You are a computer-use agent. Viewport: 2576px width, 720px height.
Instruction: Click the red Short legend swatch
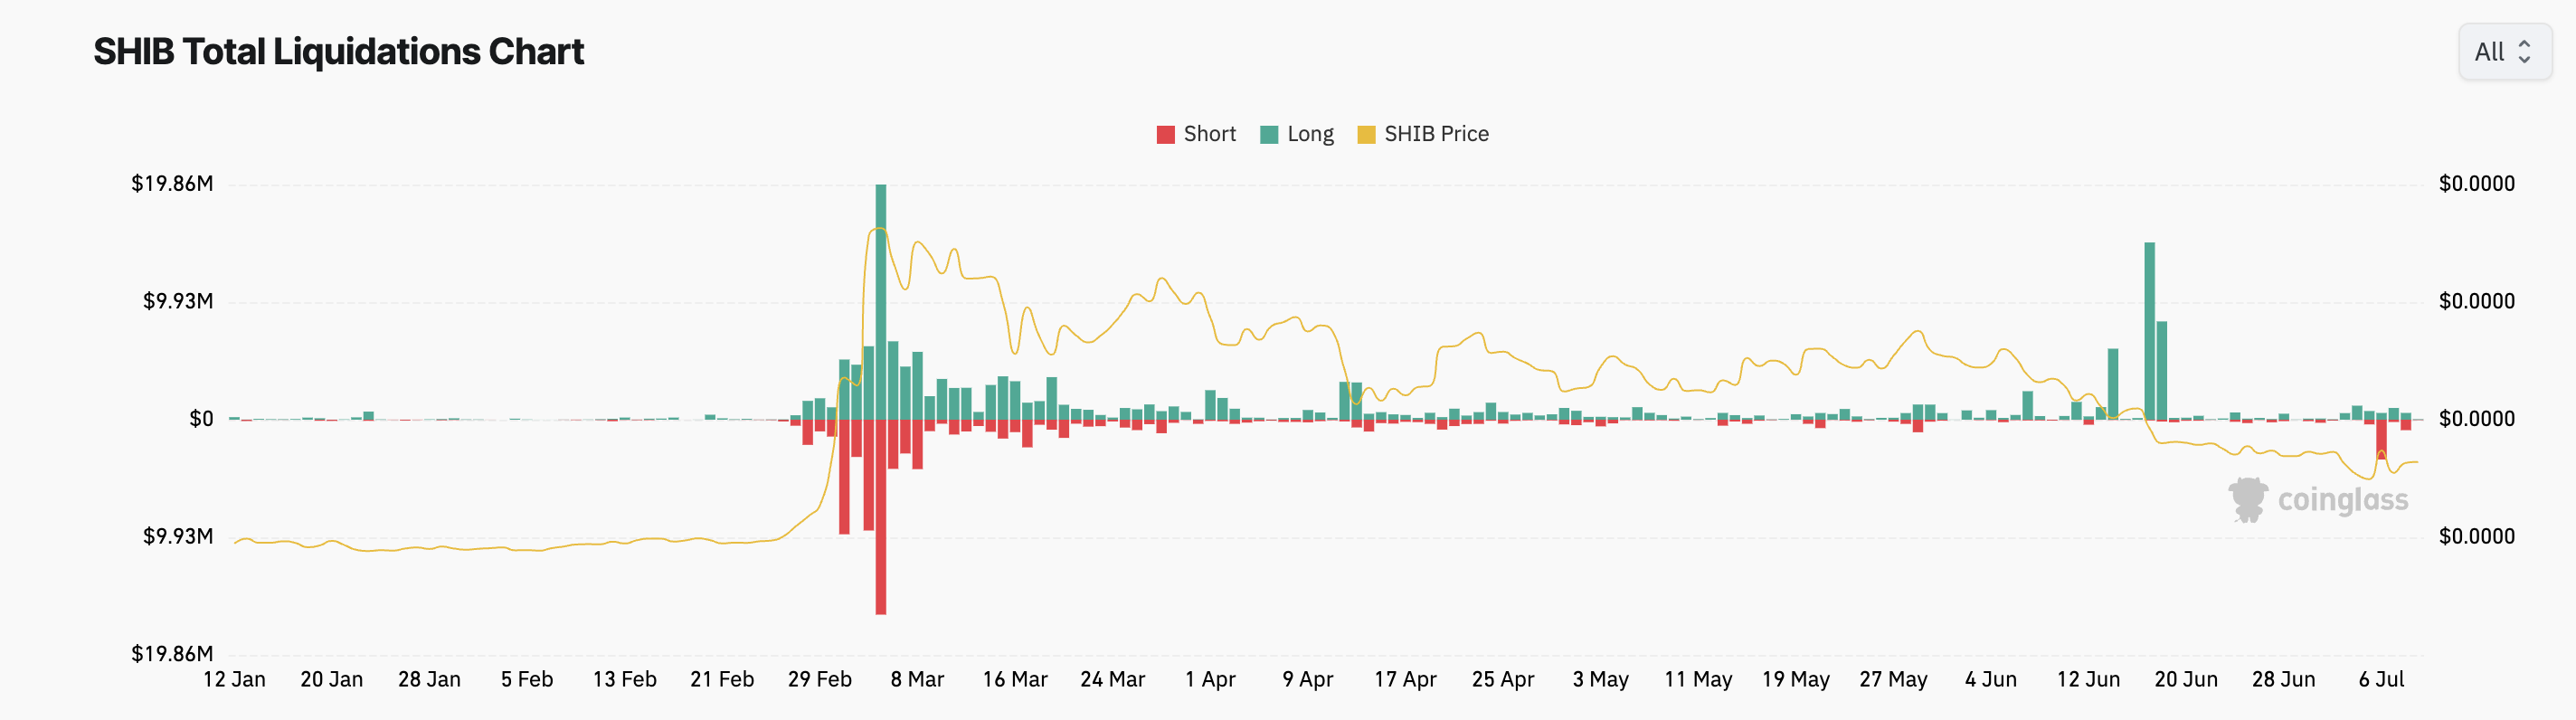(1165, 135)
